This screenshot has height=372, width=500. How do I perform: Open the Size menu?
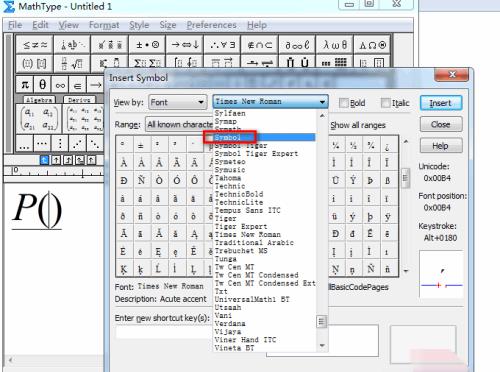tap(168, 25)
